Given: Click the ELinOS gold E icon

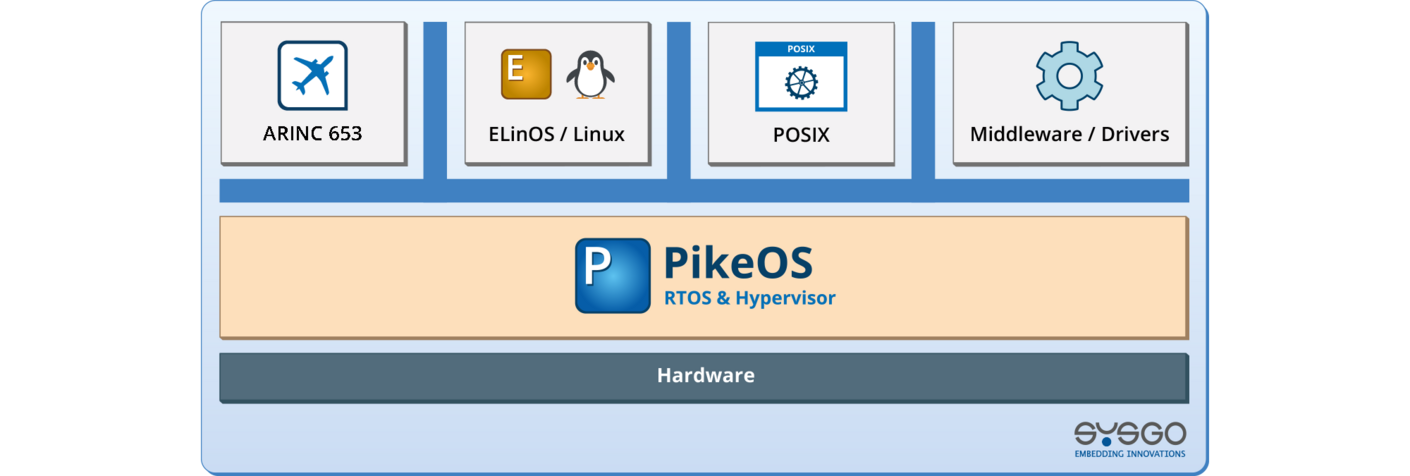Looking at the screenshot, I should coord(526,74).
